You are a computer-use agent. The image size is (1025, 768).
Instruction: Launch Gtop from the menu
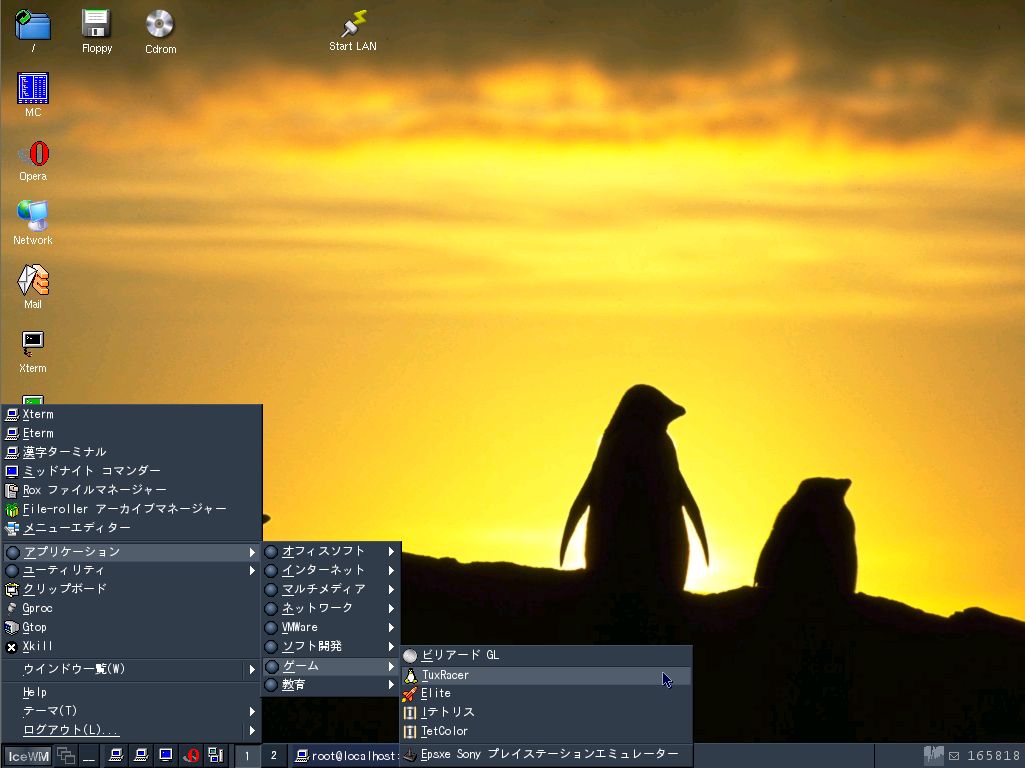click(131, 627)
